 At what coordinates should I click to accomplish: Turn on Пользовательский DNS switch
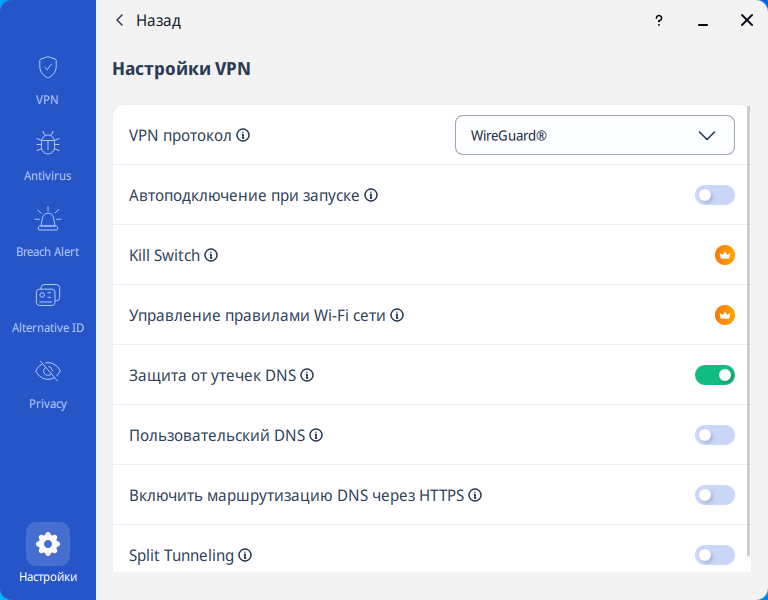point(715,435)
